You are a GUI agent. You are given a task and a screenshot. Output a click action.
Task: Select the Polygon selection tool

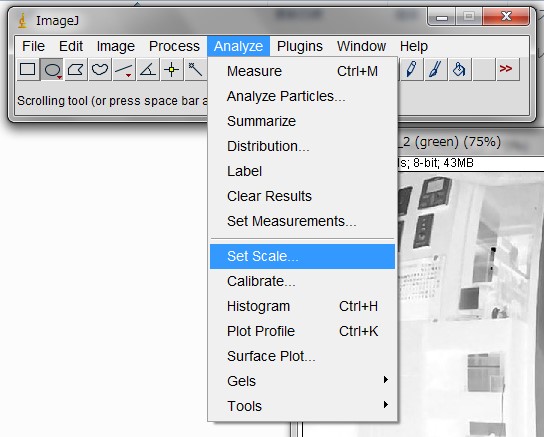coord(76,69)
